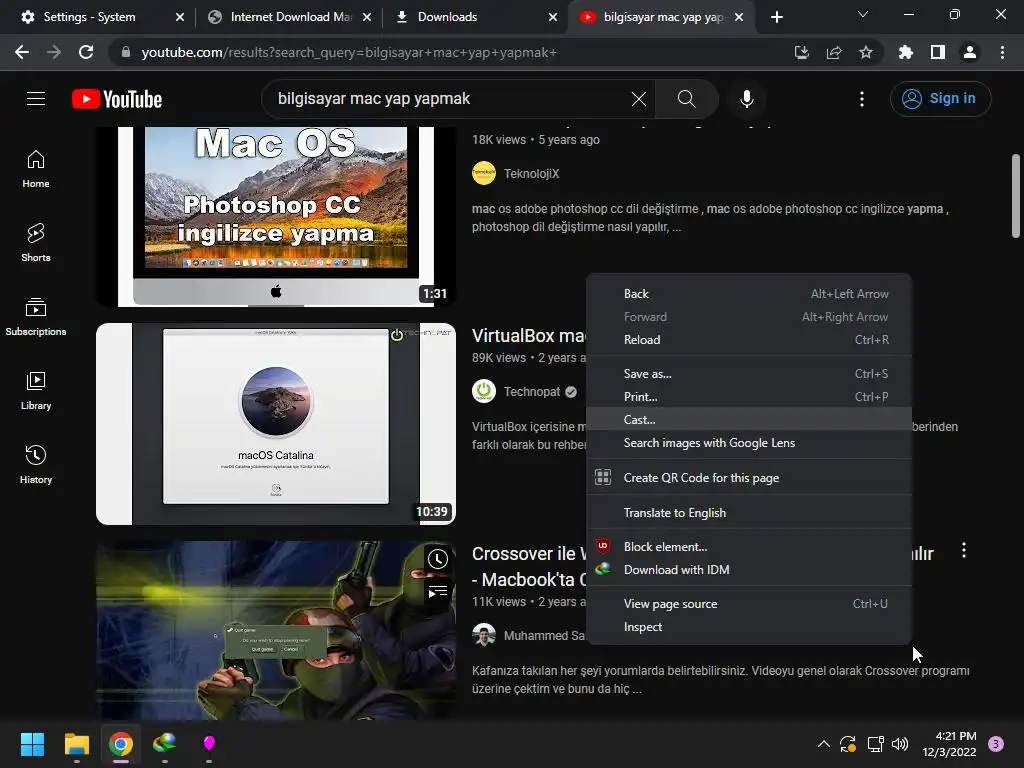
Task: Choose Search images with Google Lens
Action: point(748,443)
